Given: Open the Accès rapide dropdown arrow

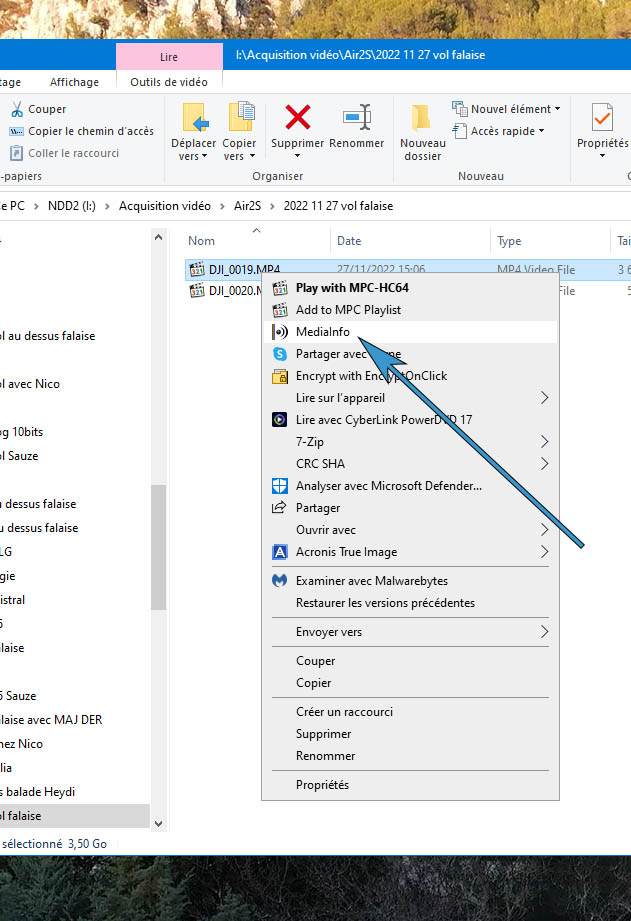Looking at the screenshot, I should coord(541,131).
